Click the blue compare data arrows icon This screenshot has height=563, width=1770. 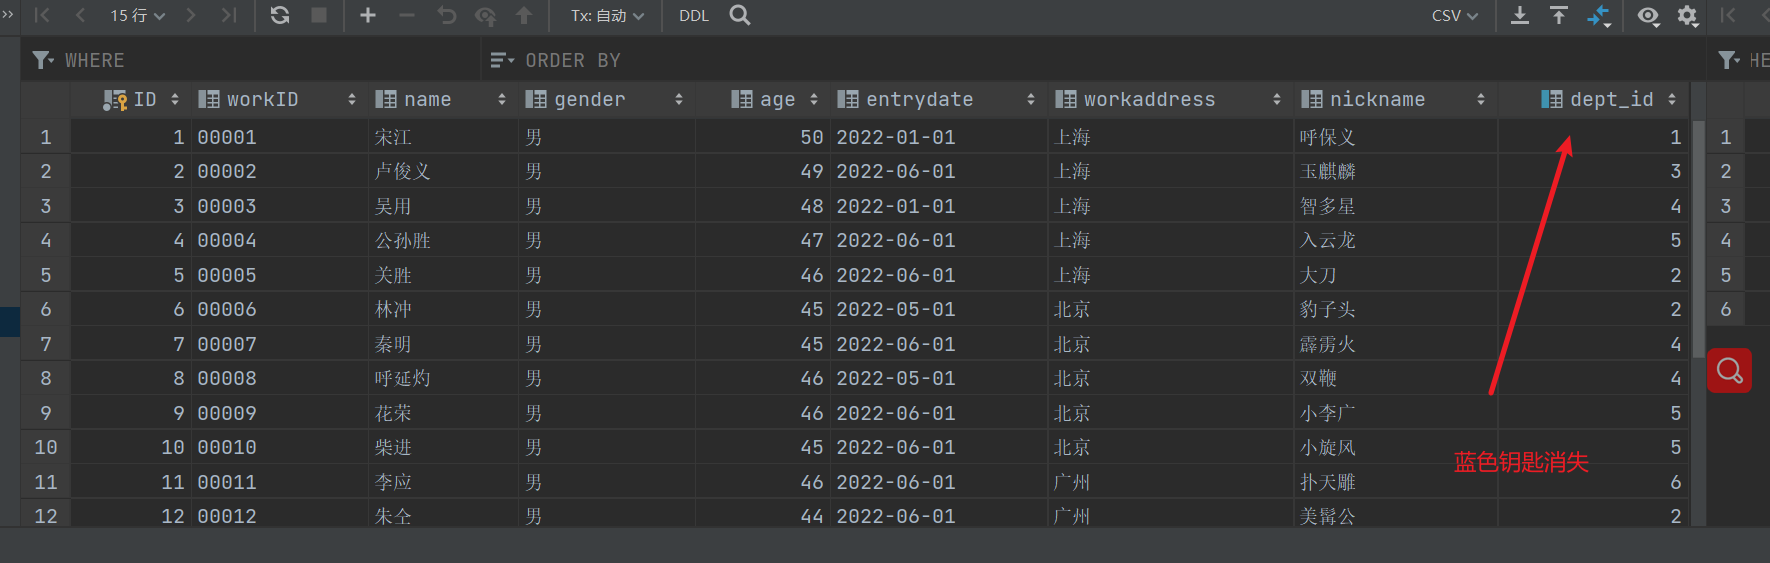click(1599, 15)
